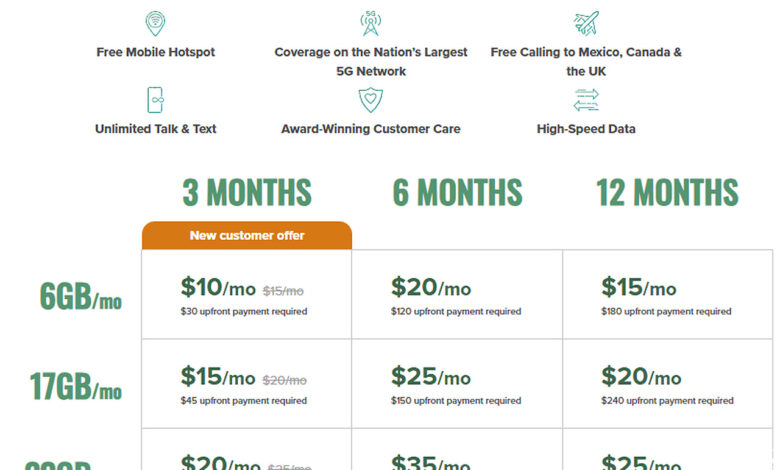
Task: Choose the 17GB 3-month $15/mo plan
Action: (247, 383)
